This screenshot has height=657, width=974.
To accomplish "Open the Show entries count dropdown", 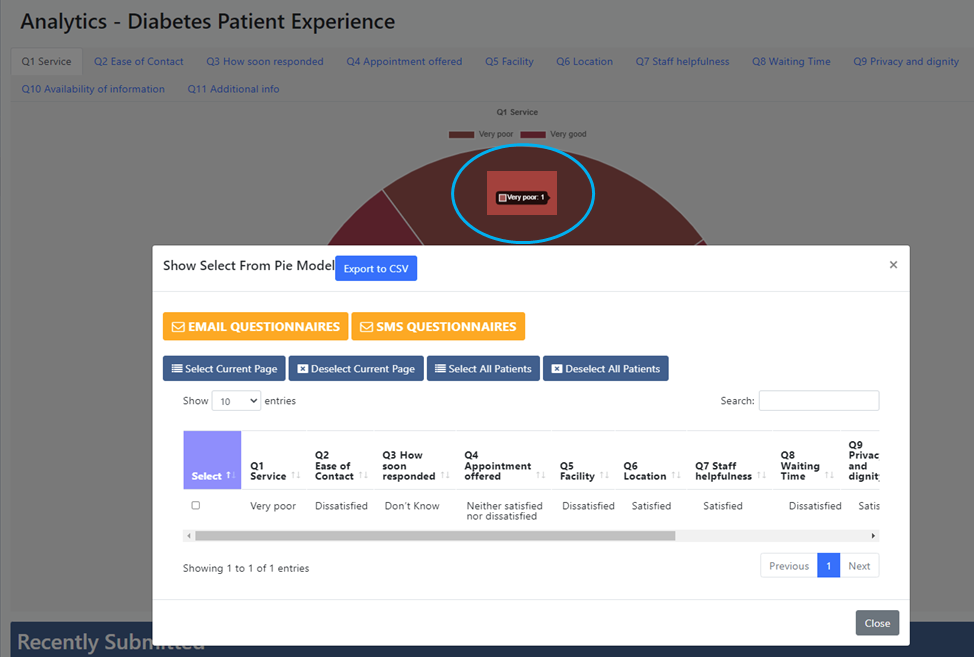I will click(236, 401).
